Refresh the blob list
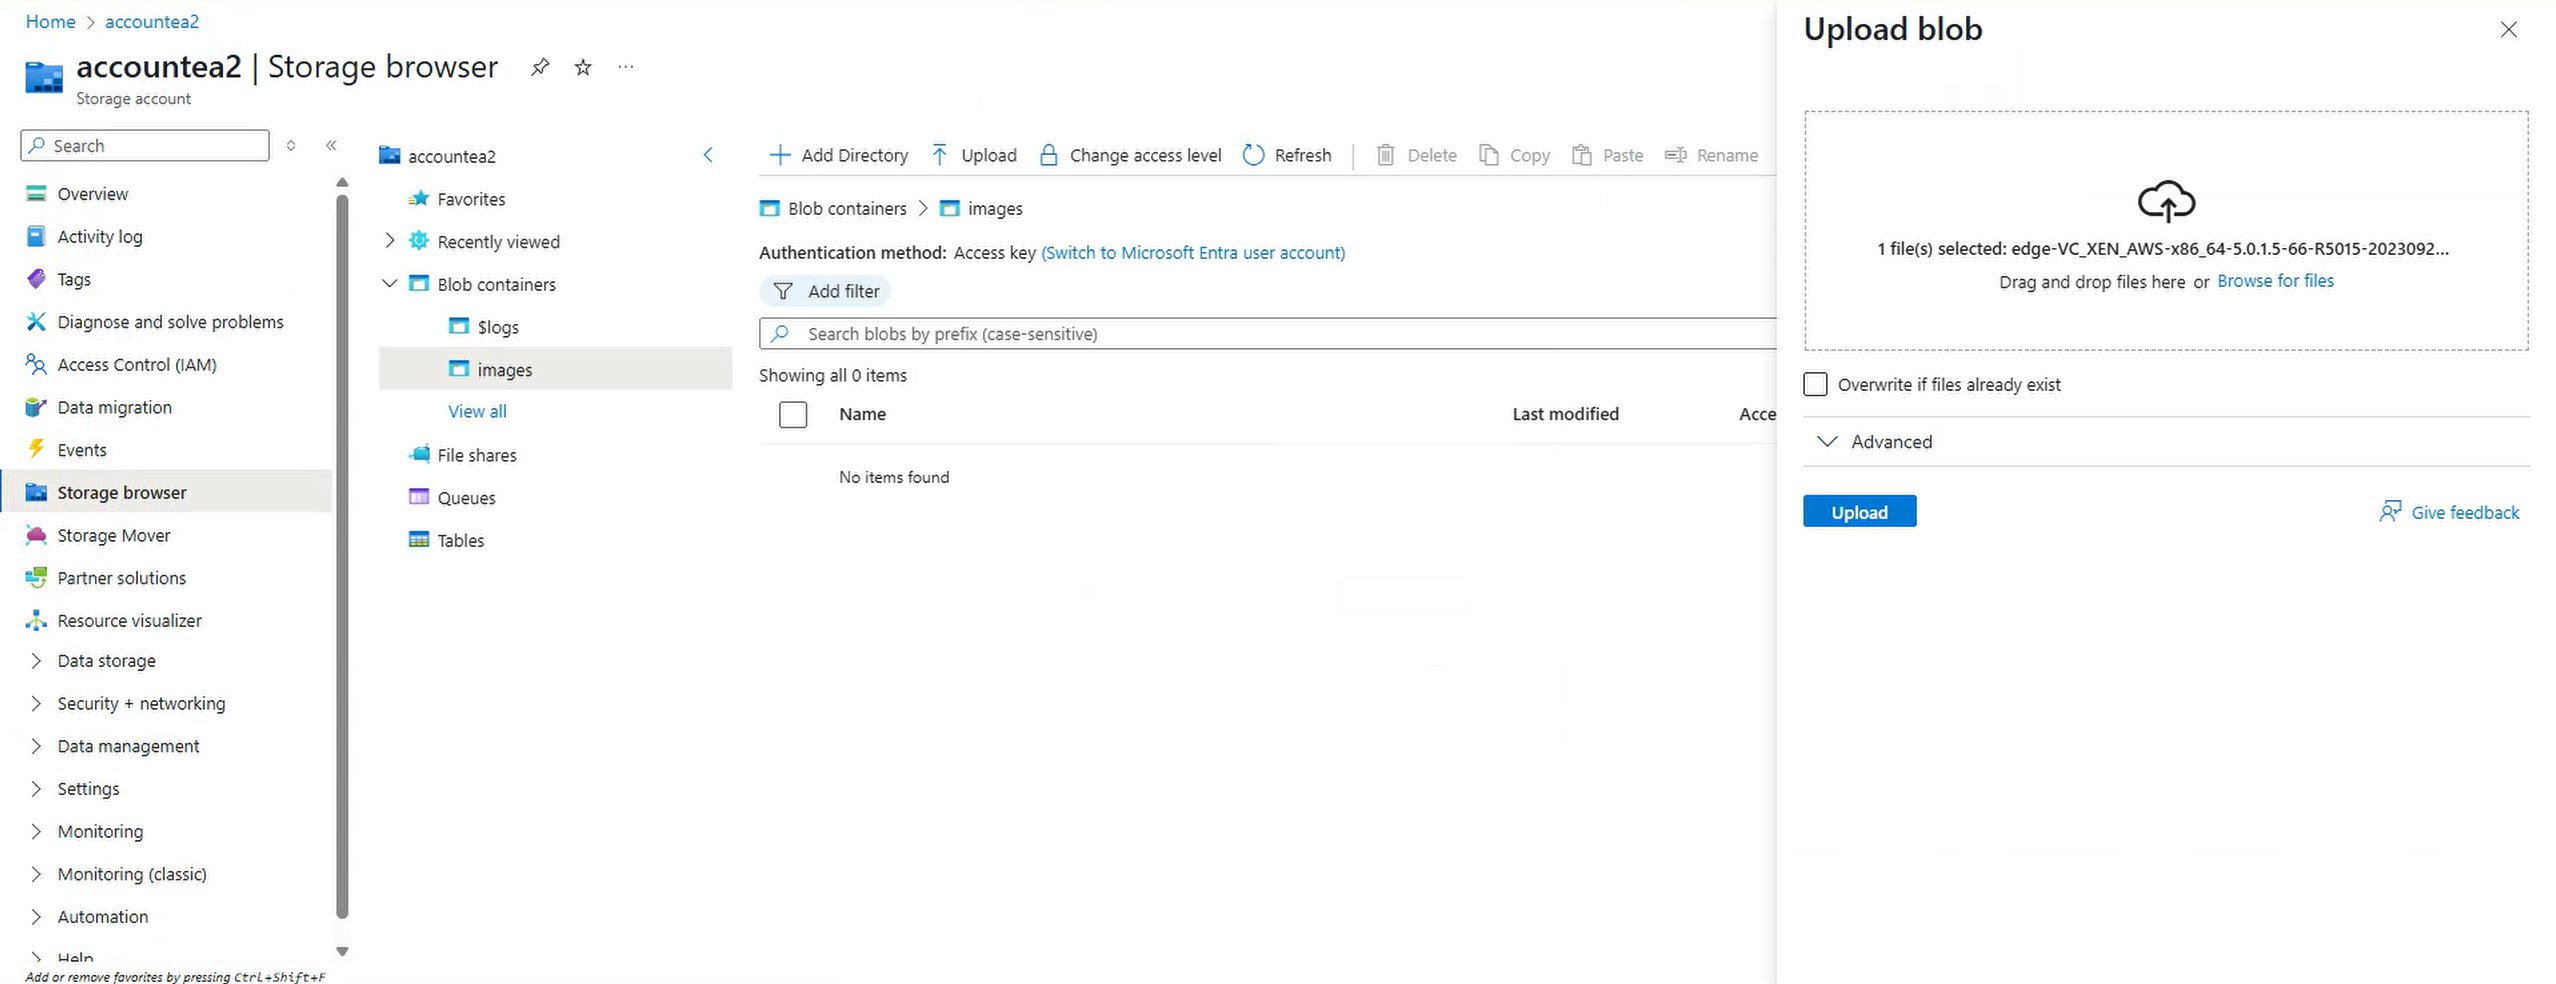Image resolution: width=2556 pixels, height=984 pixels. coord(1287,155)
